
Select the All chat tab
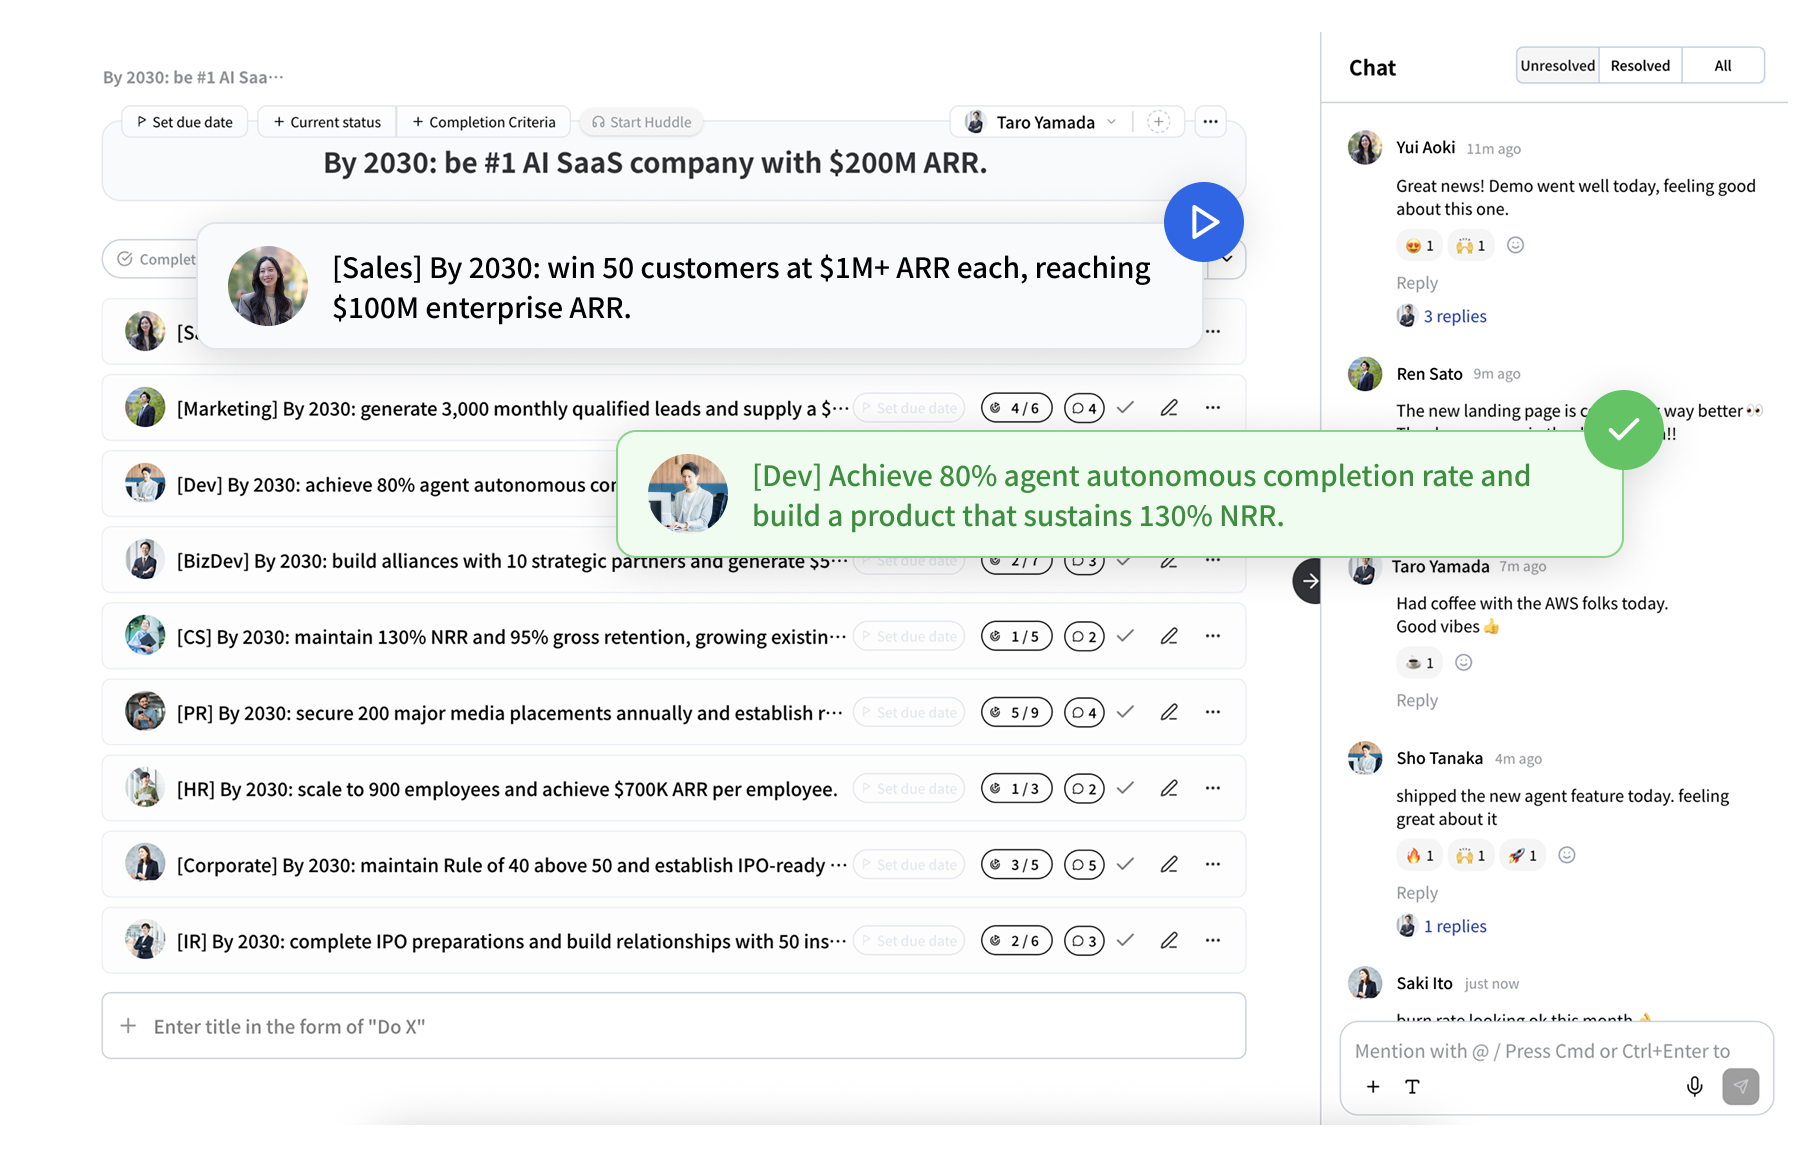tap(1722, 66)
